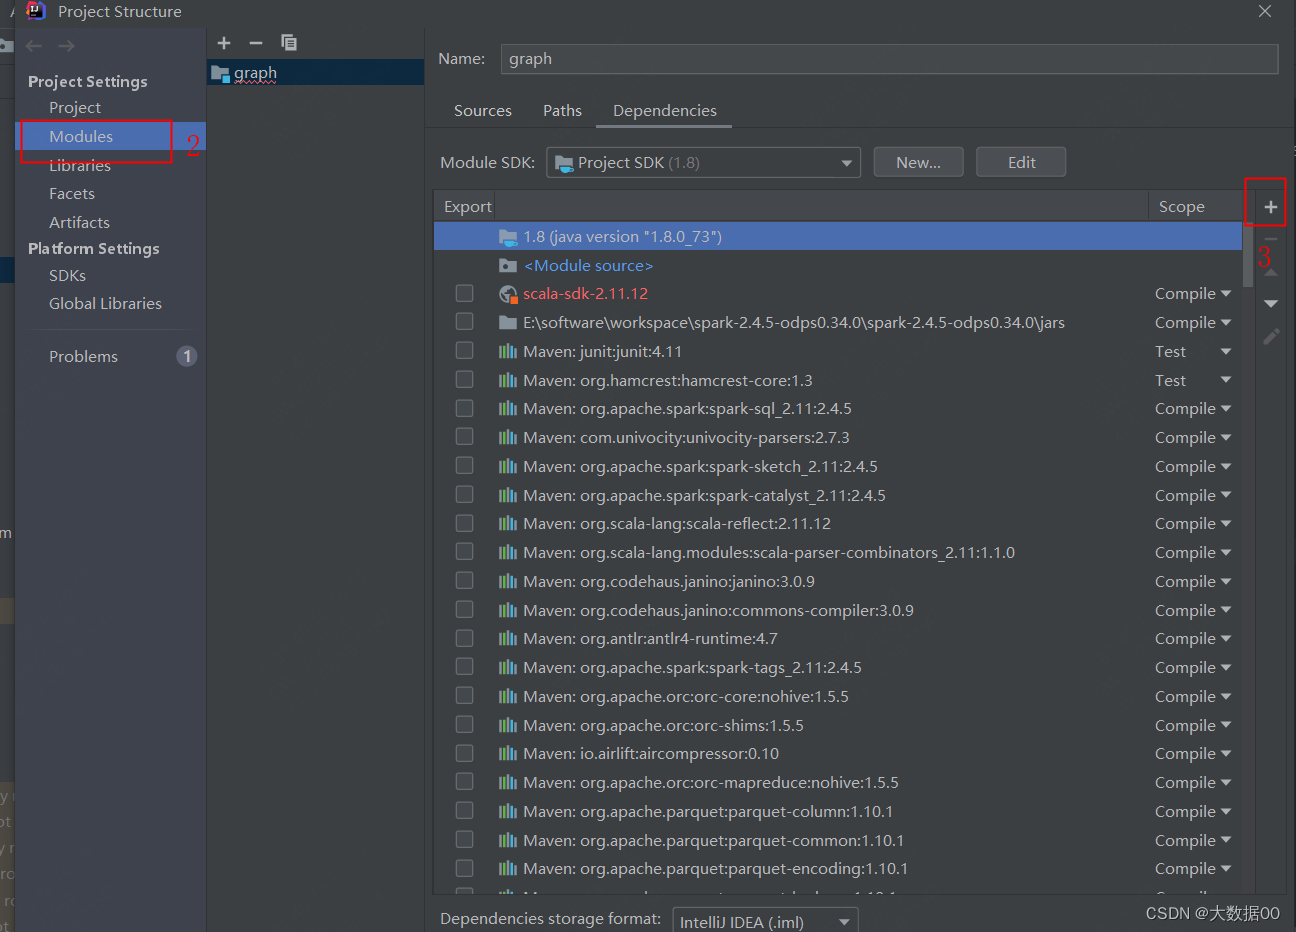Select the Maven orc-shims:1.5.5 row
The height and width of the screenshot is (932, 1296).
click(x=837, y=726)
